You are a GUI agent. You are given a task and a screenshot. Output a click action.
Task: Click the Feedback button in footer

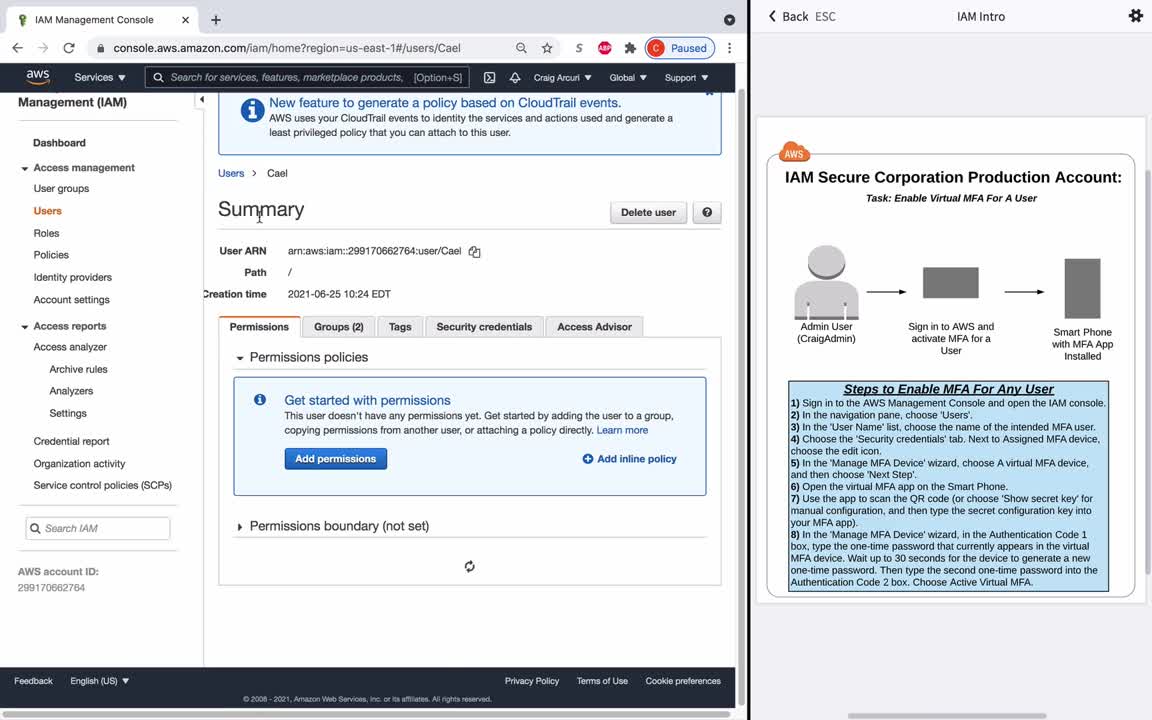[33, 681]
